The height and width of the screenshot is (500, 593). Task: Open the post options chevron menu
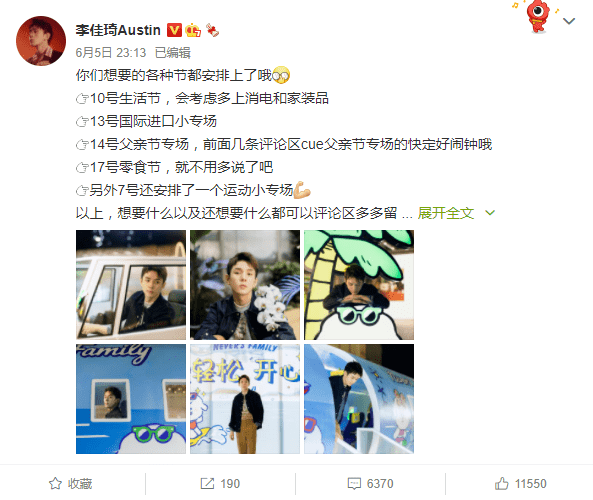coord(569,21)
